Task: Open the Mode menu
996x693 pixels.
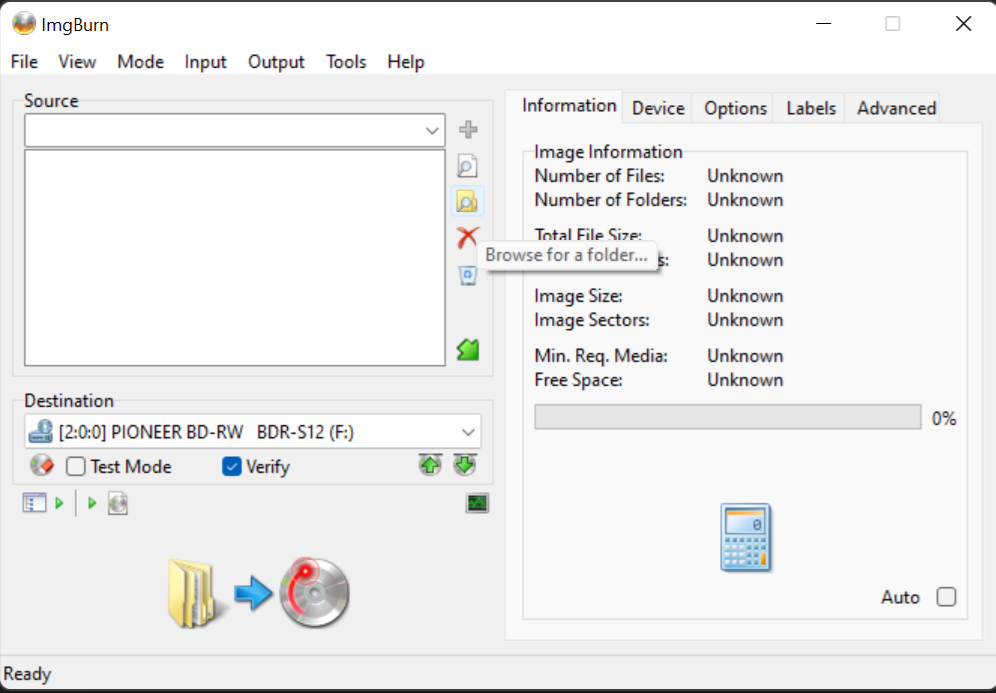Action: point(140,62)
